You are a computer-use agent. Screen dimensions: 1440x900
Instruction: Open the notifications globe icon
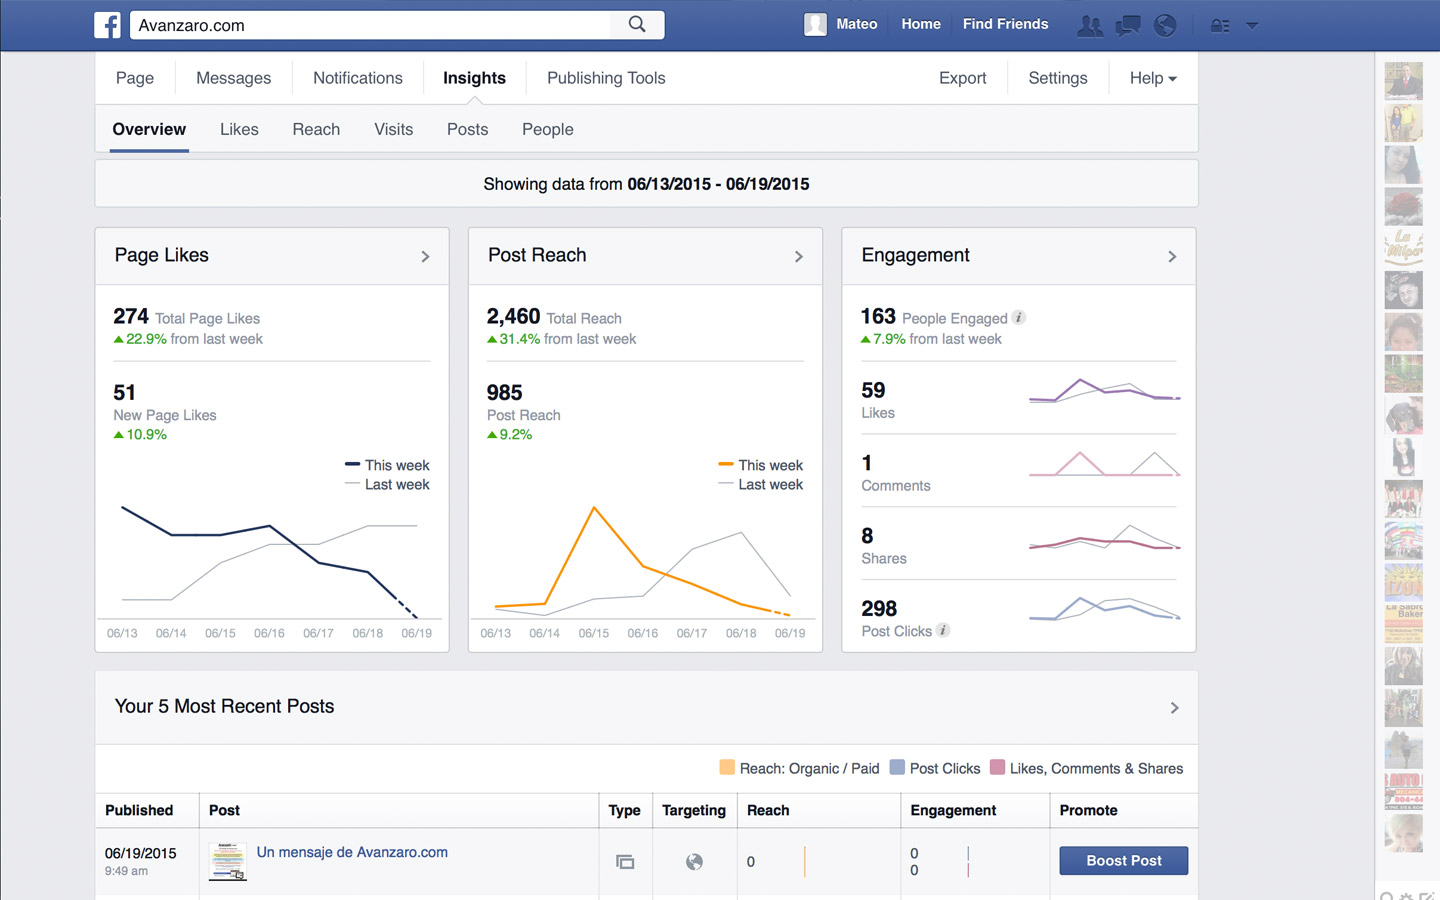tap(1165, 25)
